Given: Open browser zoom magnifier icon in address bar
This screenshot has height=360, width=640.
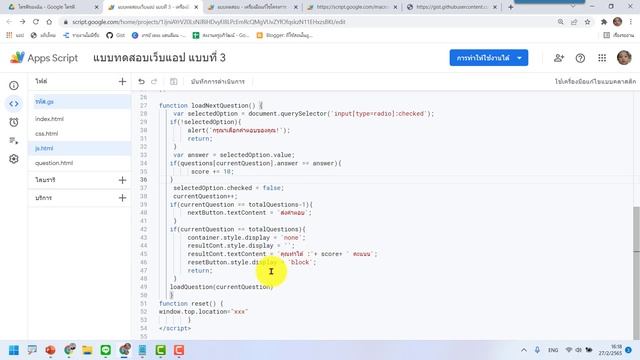Looking at the screenshot, I should 561,22.
